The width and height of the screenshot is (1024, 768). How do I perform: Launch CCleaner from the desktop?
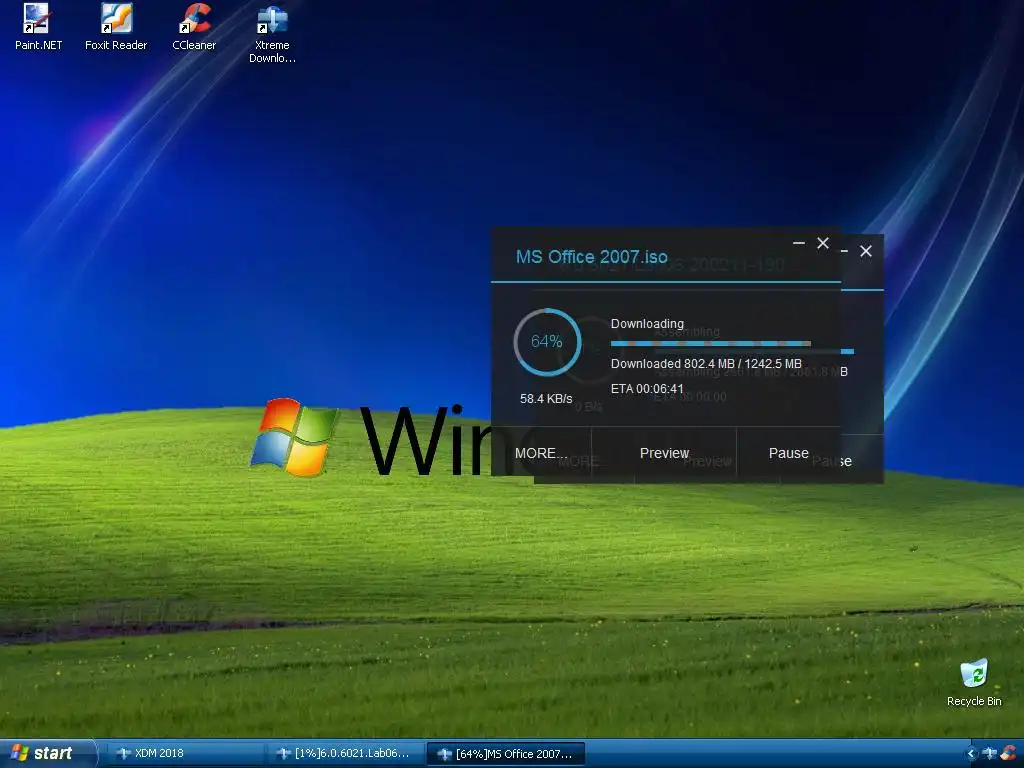194,27
